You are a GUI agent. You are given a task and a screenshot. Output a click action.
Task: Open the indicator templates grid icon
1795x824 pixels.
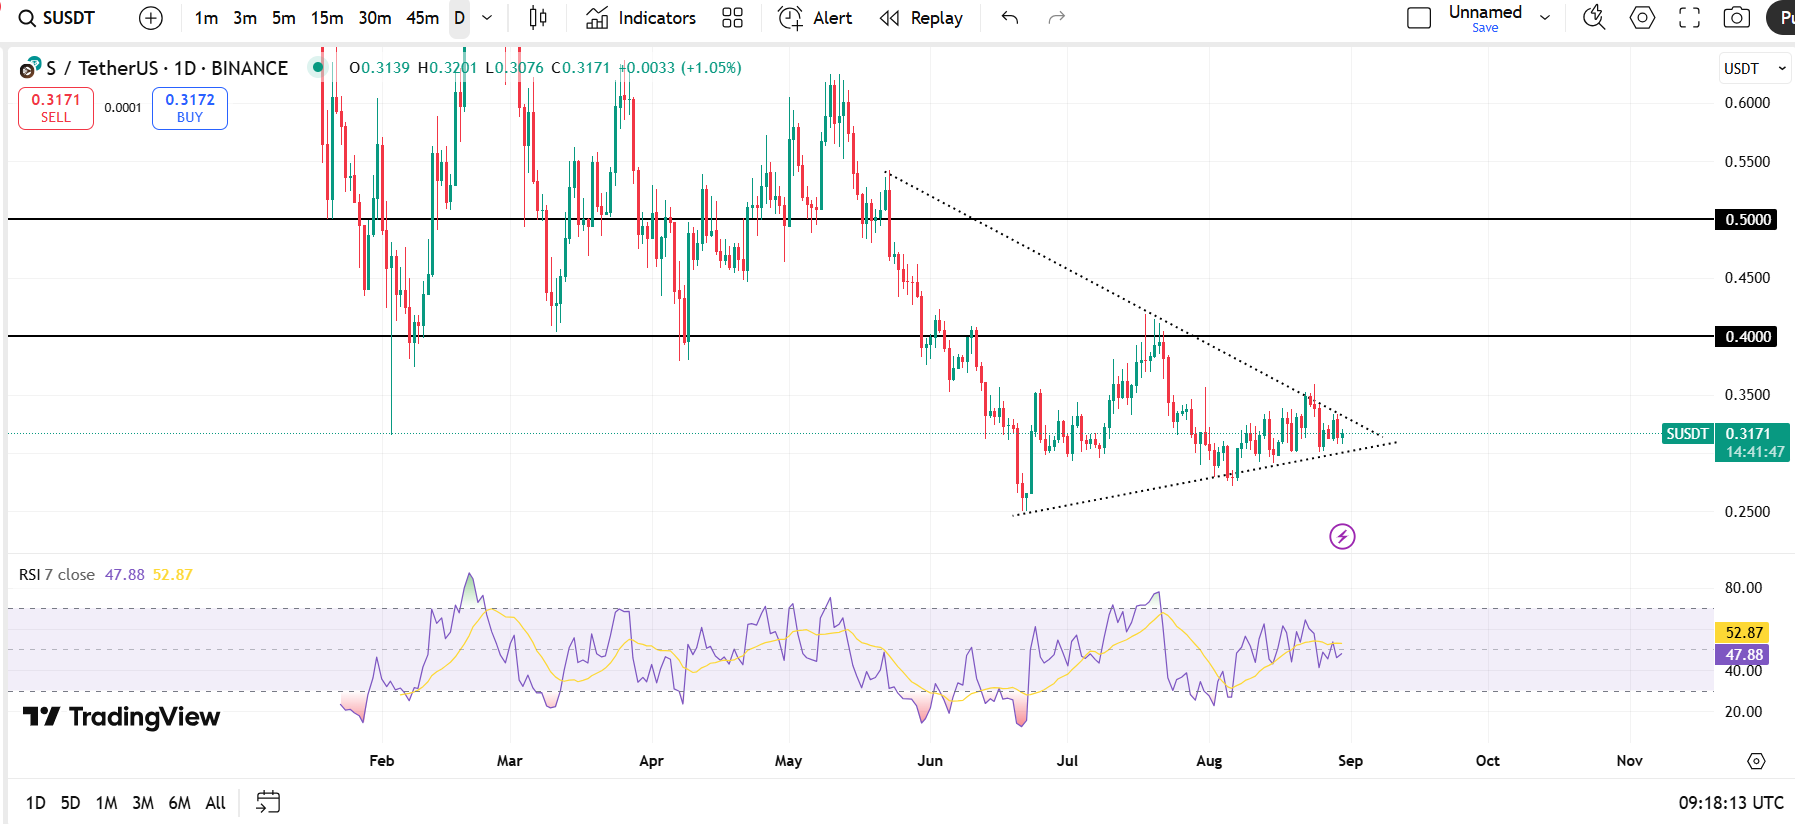pyautogui.click(x=732, y=18)
